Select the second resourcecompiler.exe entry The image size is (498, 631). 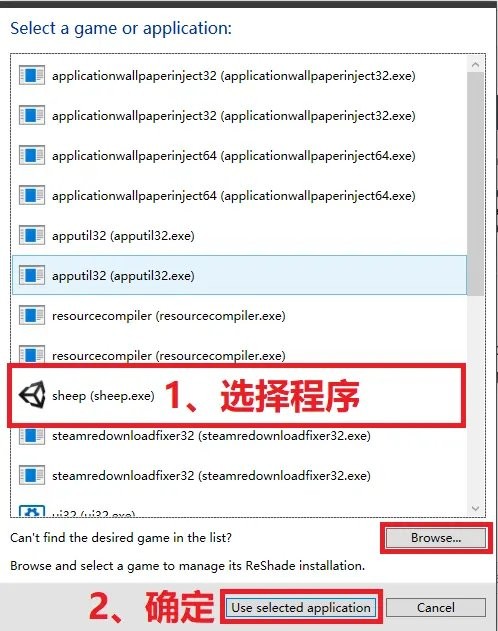pos(239,355)
